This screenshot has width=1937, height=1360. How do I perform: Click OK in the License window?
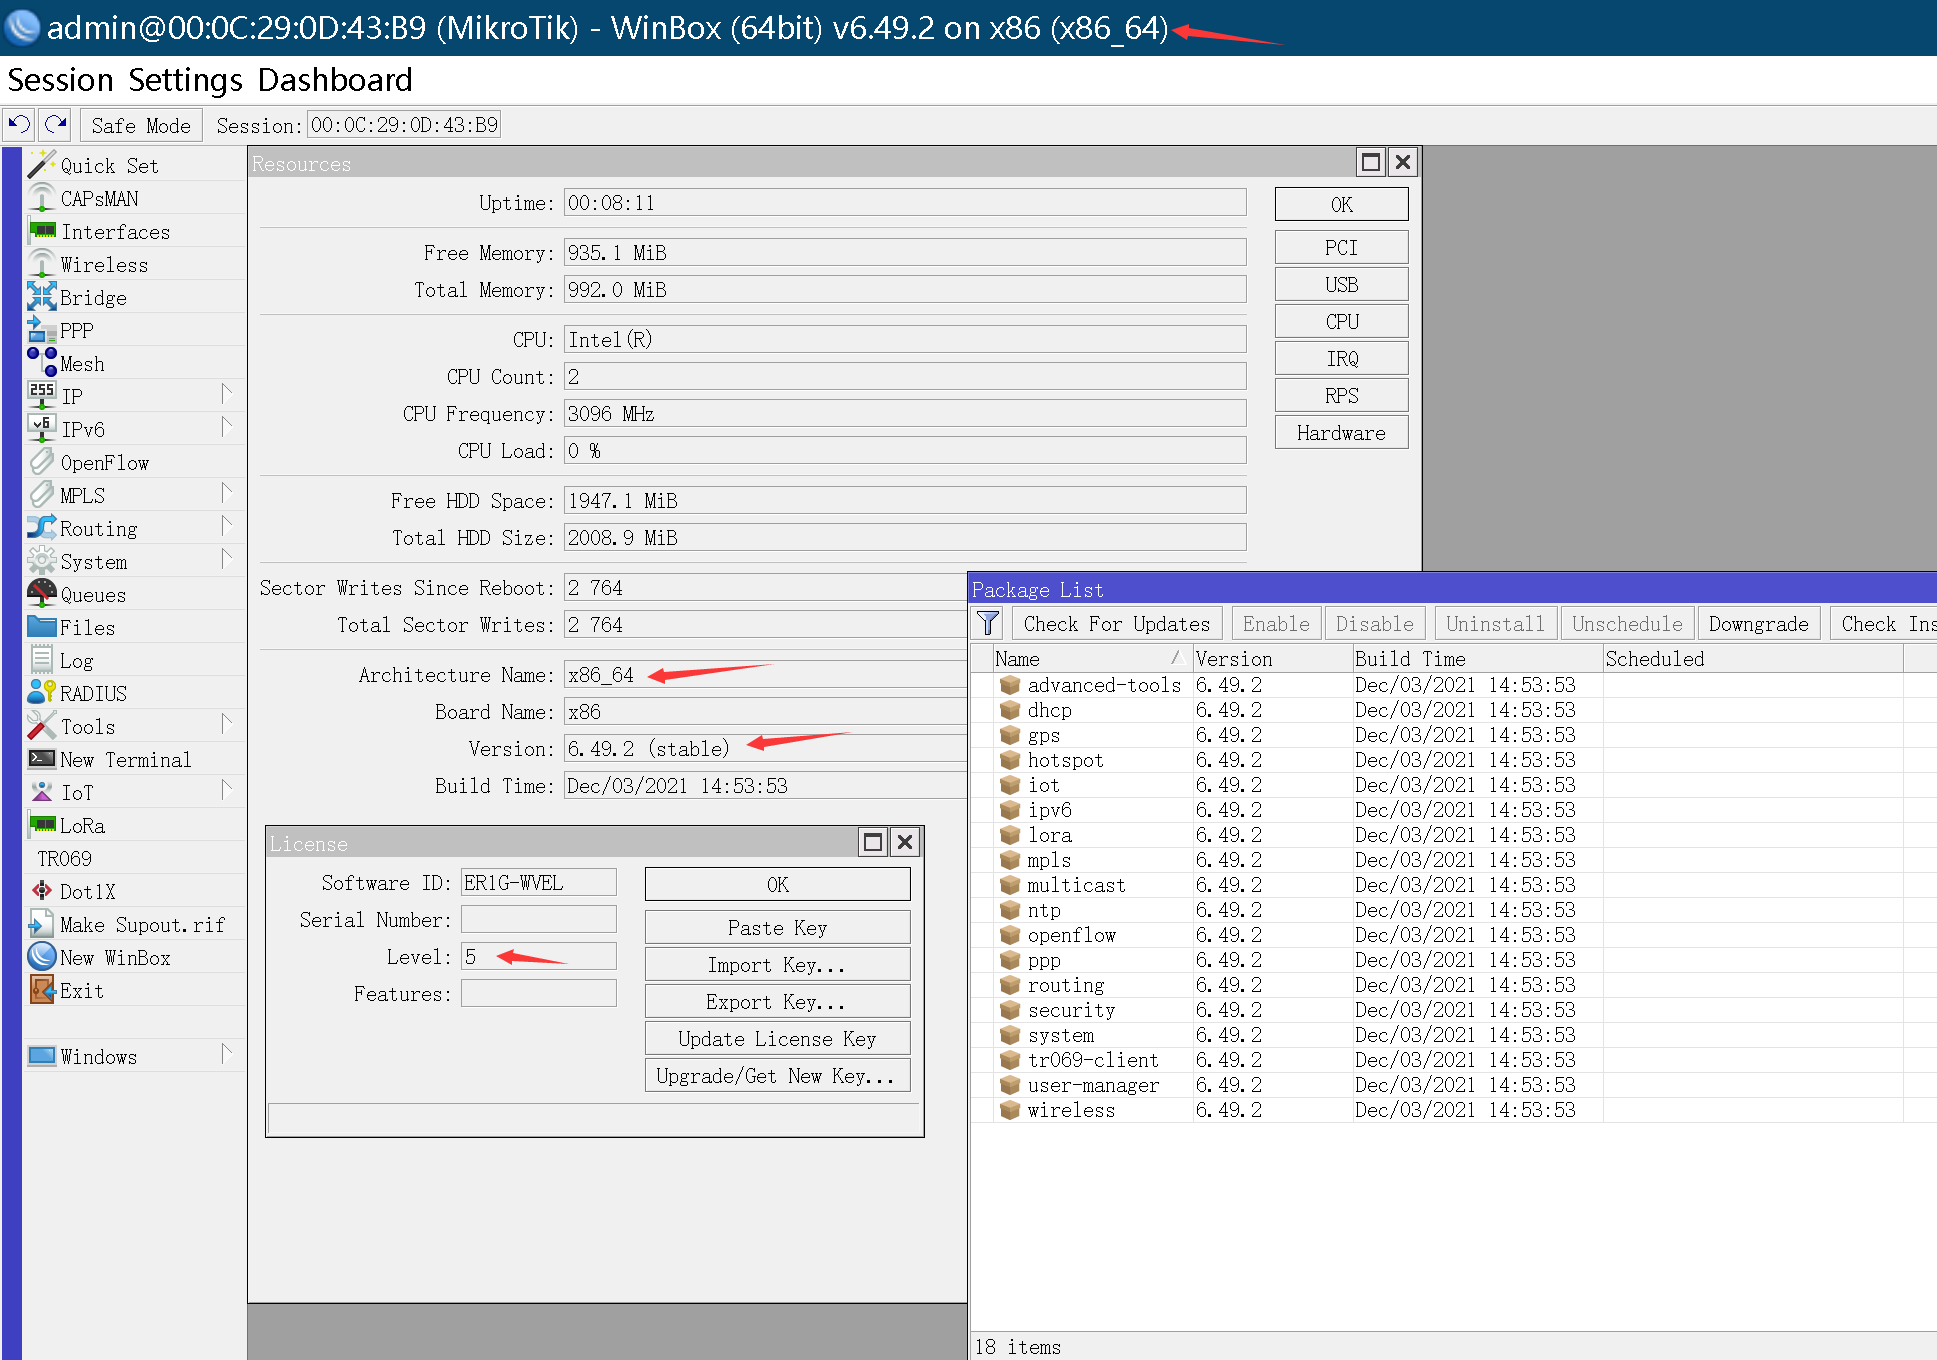(x=777, y=884)
